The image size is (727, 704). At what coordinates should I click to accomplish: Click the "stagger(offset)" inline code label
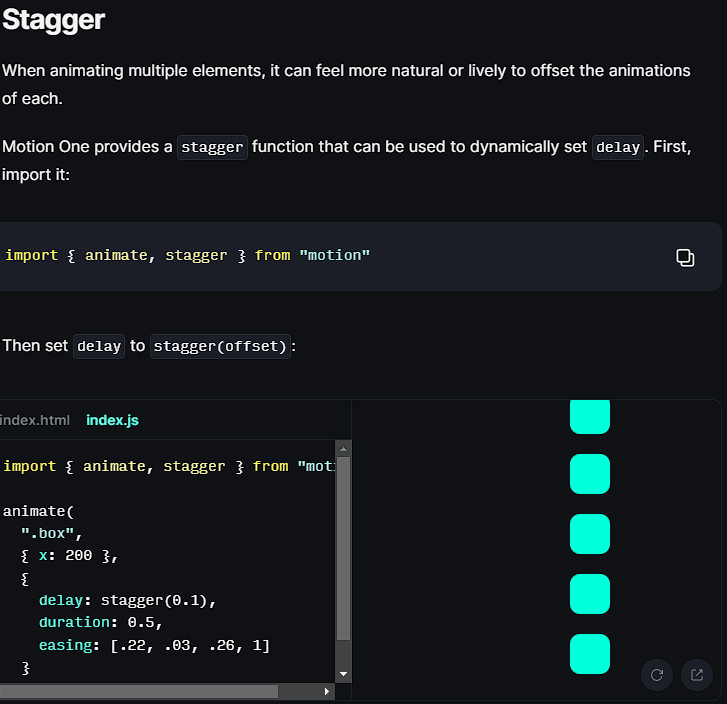220,346
